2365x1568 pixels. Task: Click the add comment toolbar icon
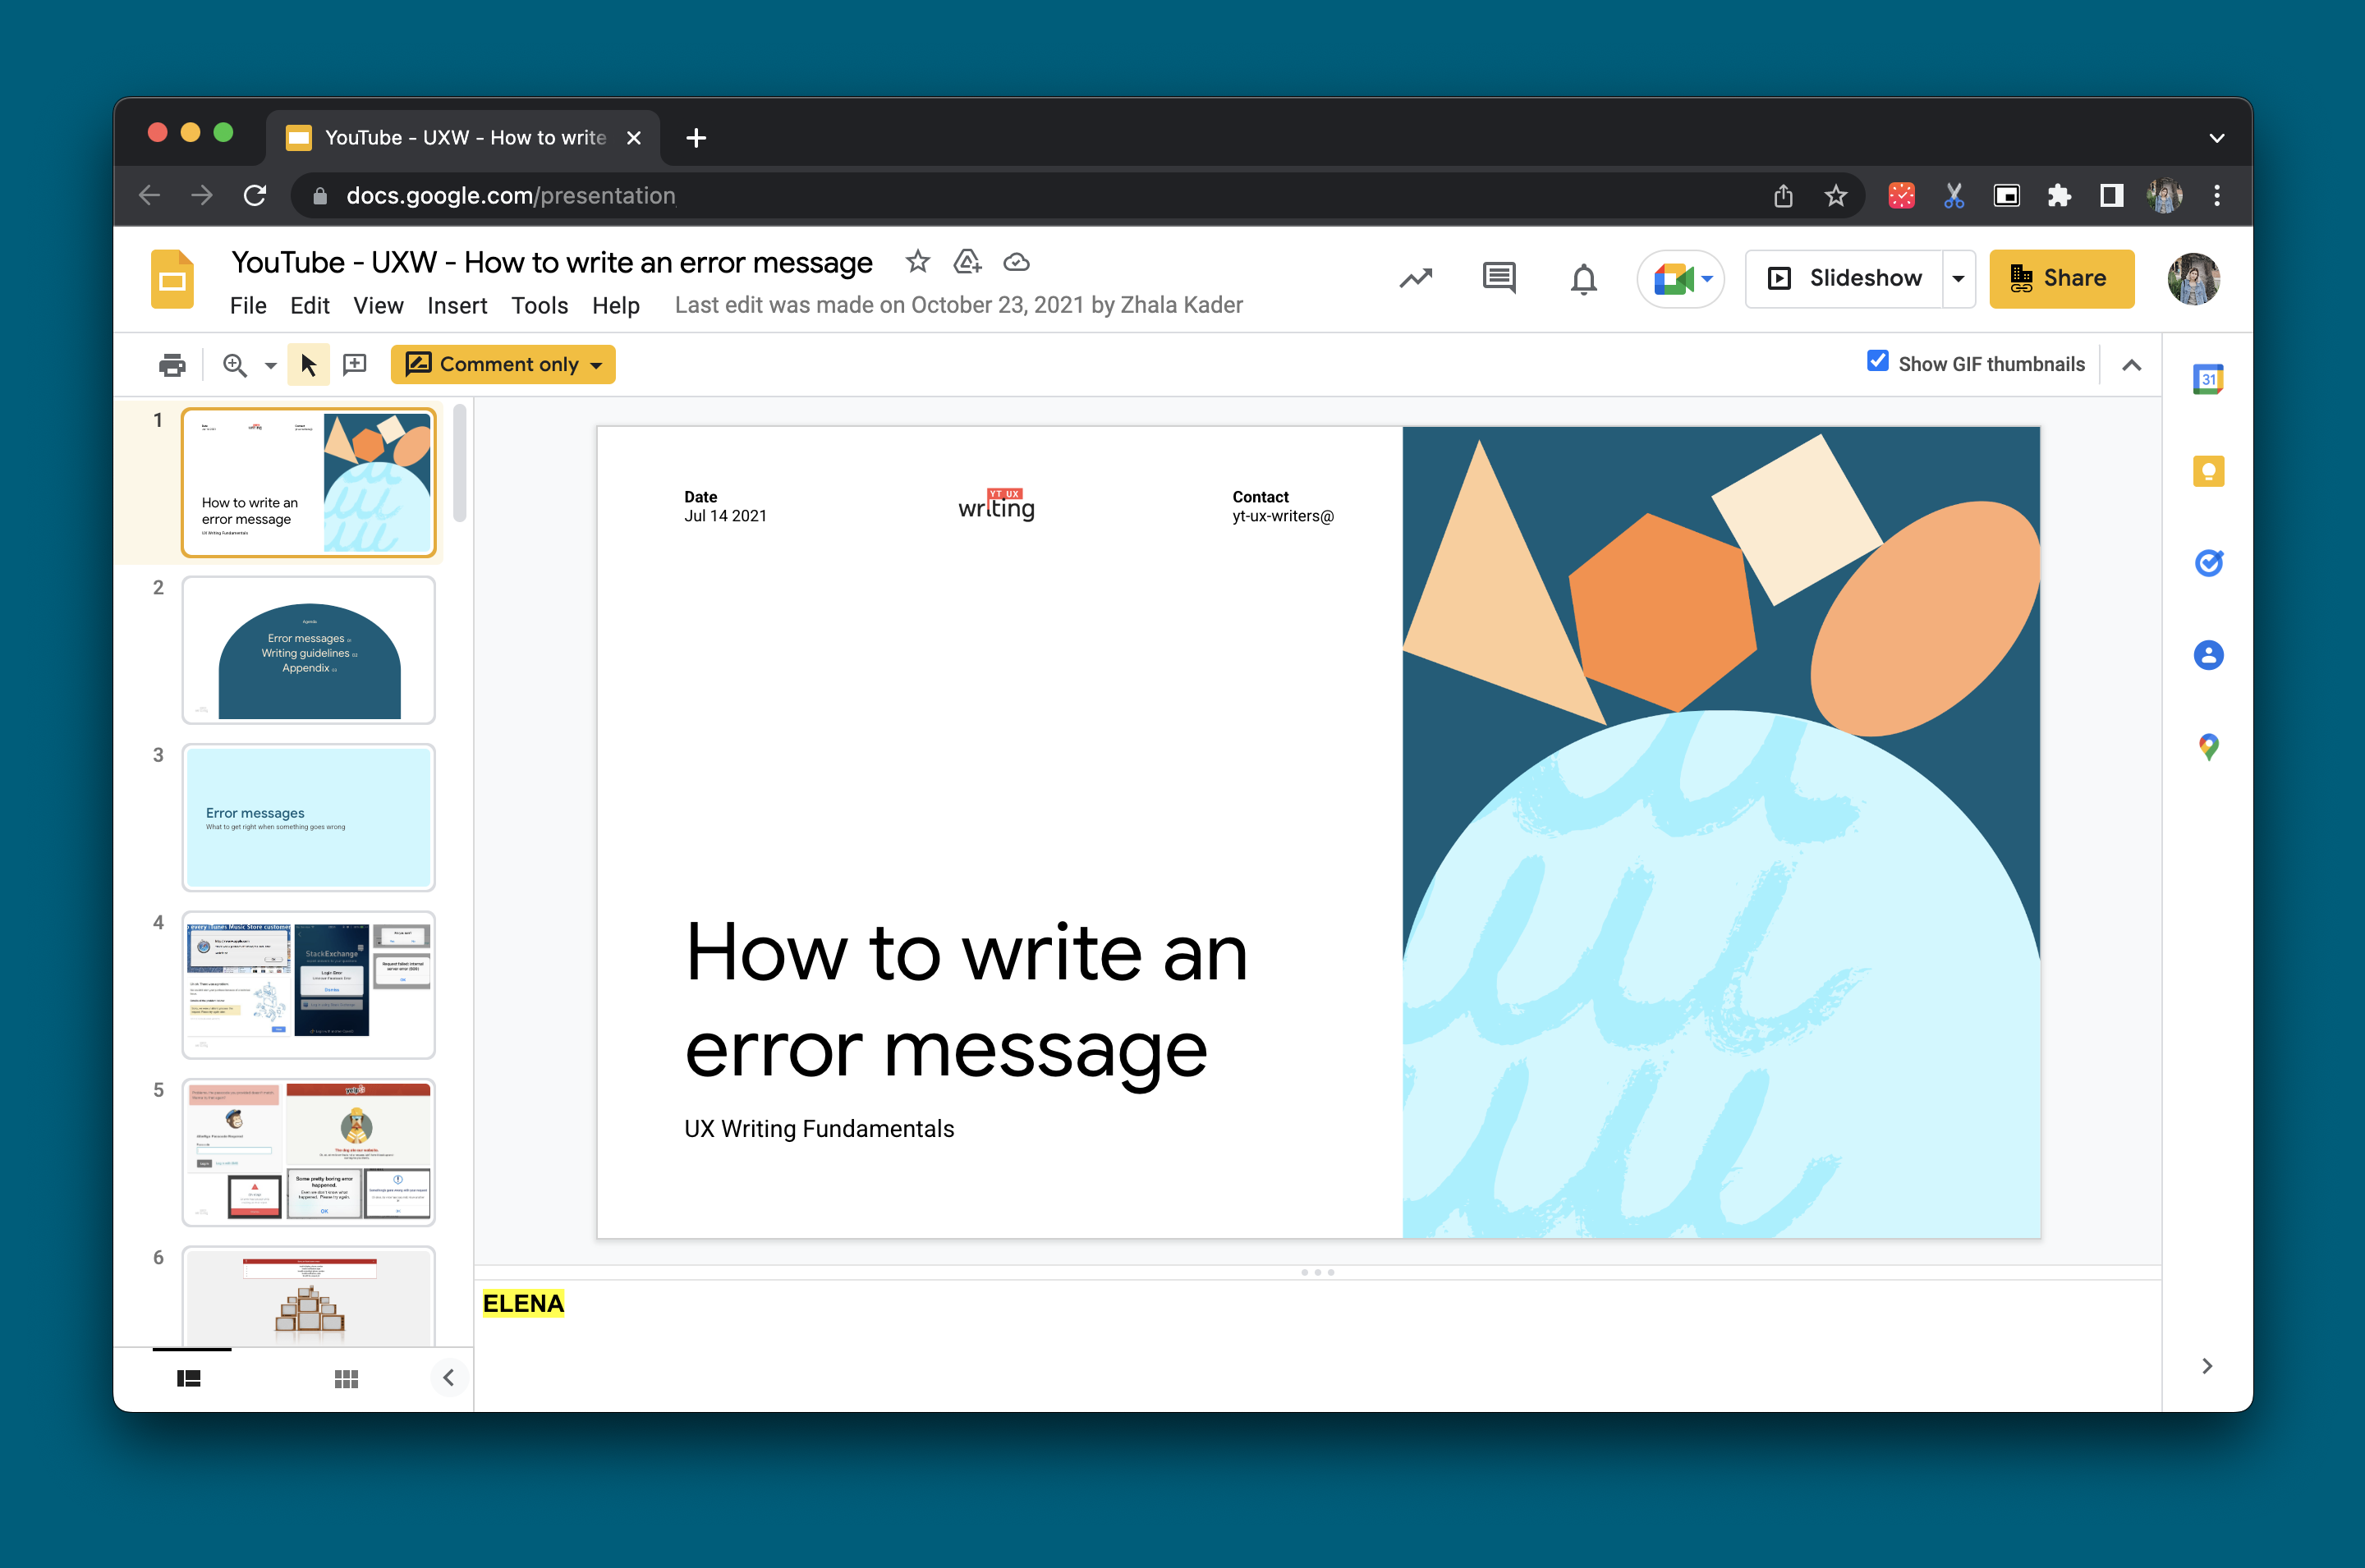(355, 365)
